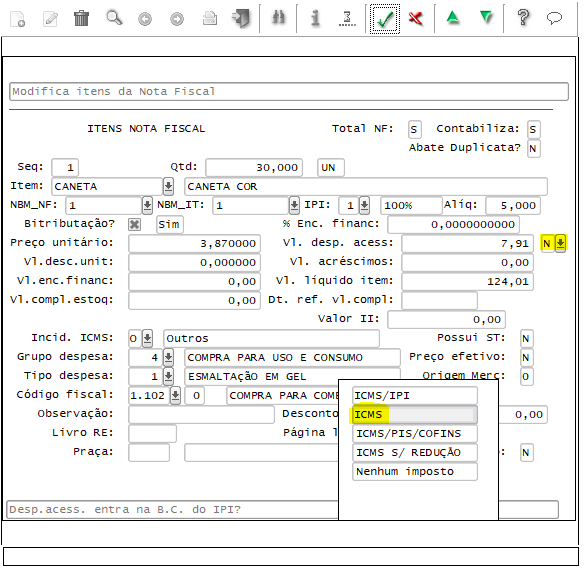The width and height of the screenshot is (584, 571).
Task: Click the Preço unitário field
Action: pos(194,244)
